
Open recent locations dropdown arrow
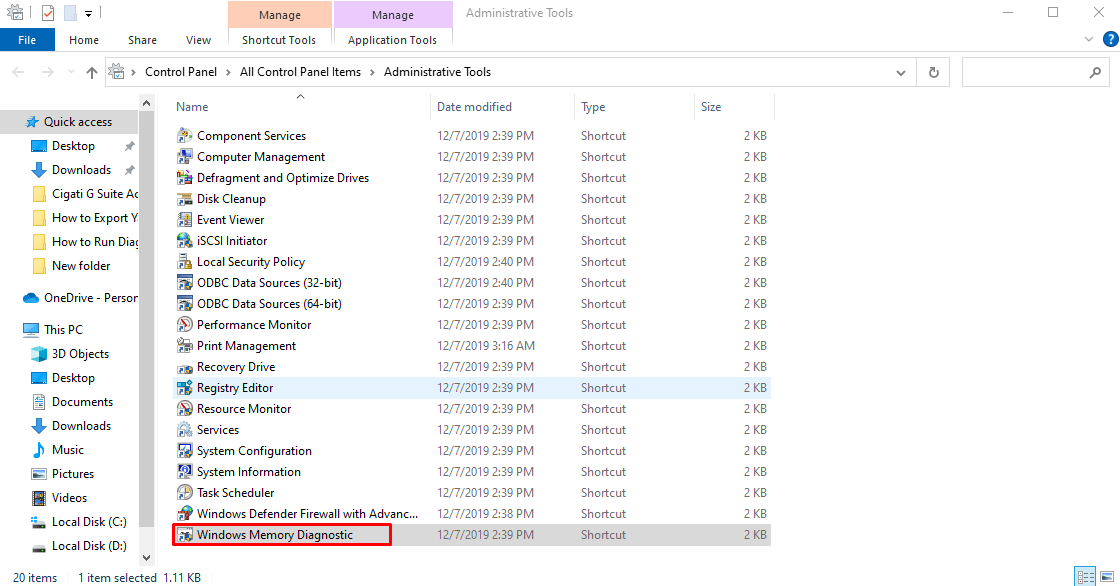point(71,72)
